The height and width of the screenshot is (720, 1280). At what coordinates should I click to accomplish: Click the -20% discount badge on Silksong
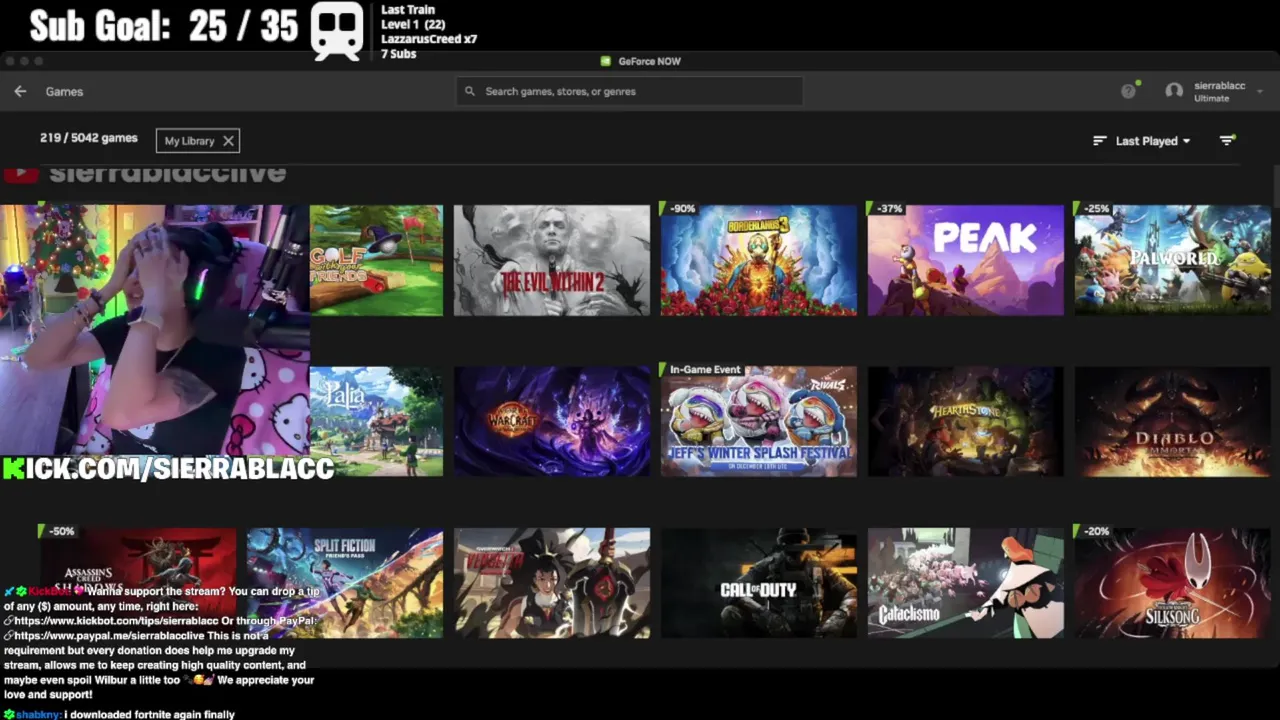click(1096, 531)
